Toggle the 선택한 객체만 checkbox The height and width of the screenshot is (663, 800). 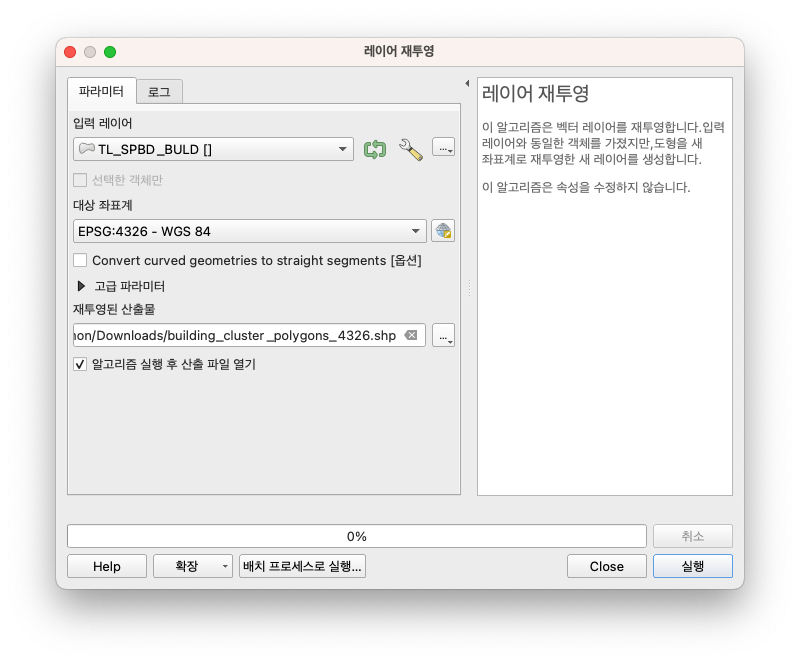pyautogui.click(x=80, y=180)
